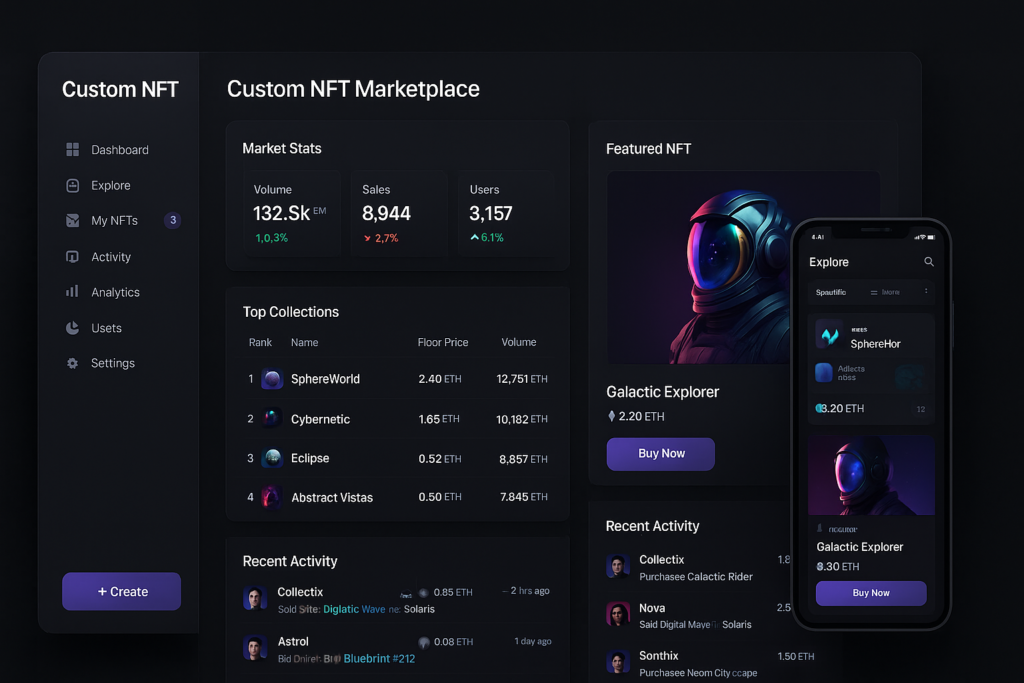This screenshot has width=1024, height=683.
Task: Click the SphereWorld collection avatar
Action: click(x=272, y=379)
